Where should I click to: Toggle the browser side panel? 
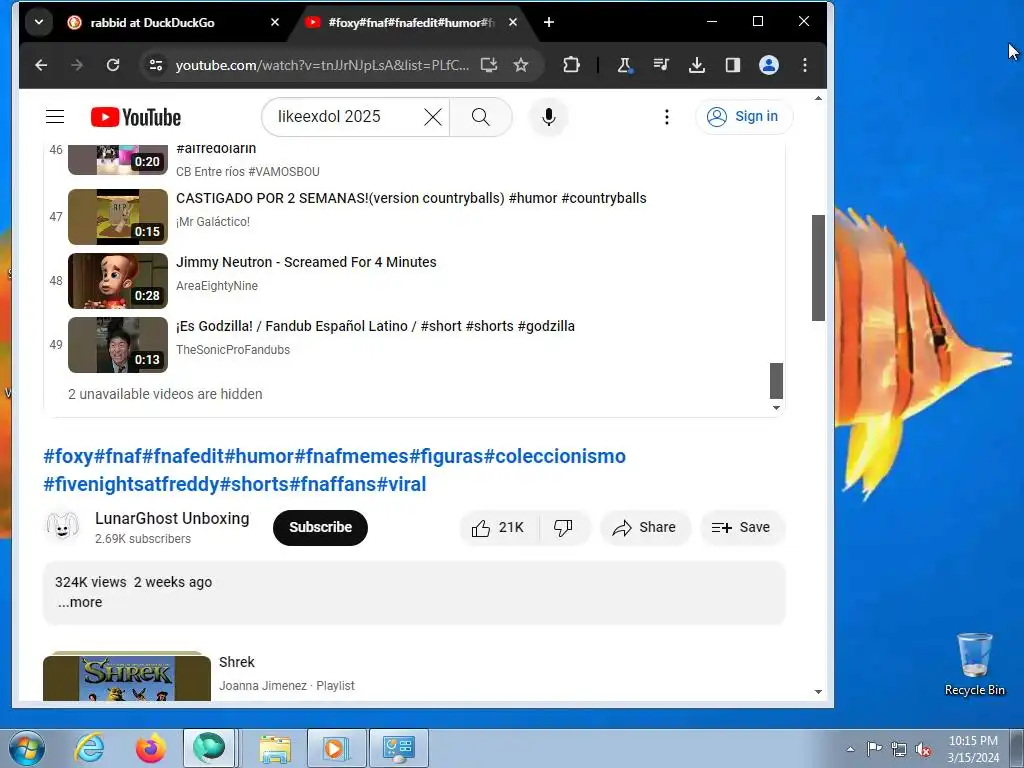(x=733, y=65)
